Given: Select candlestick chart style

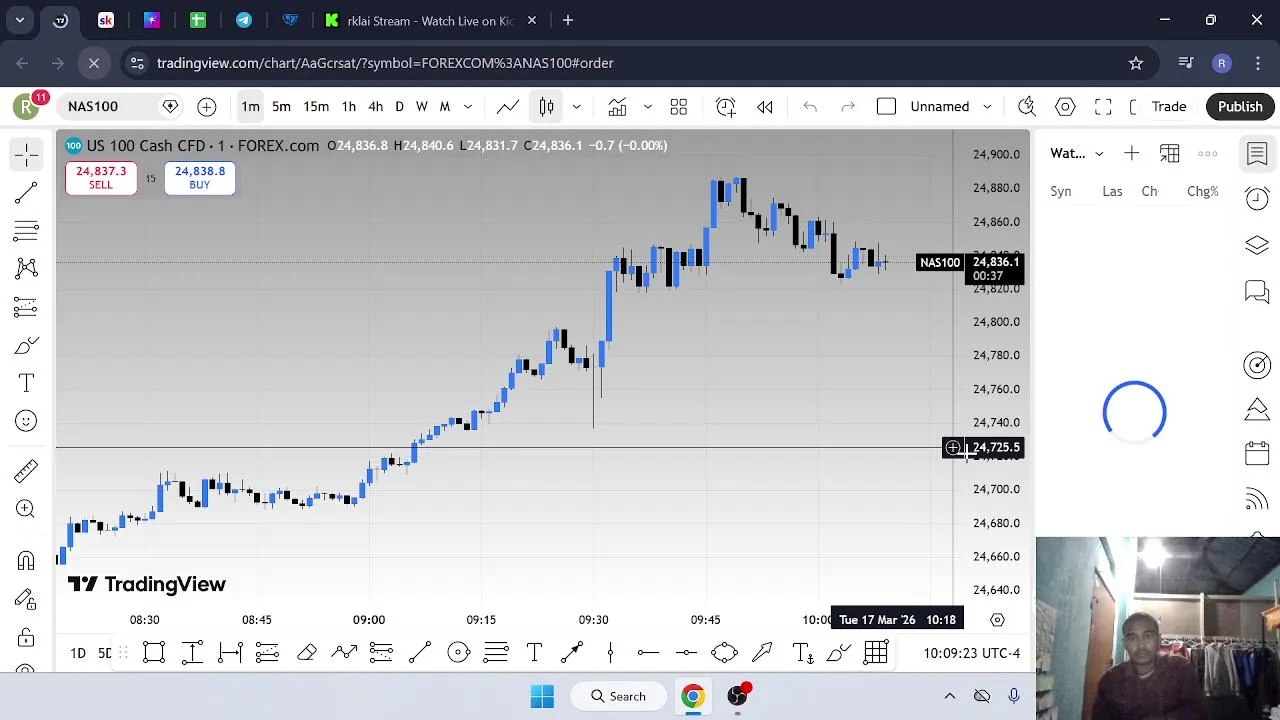Looking at the screenshot, I should tap(546, 106).
